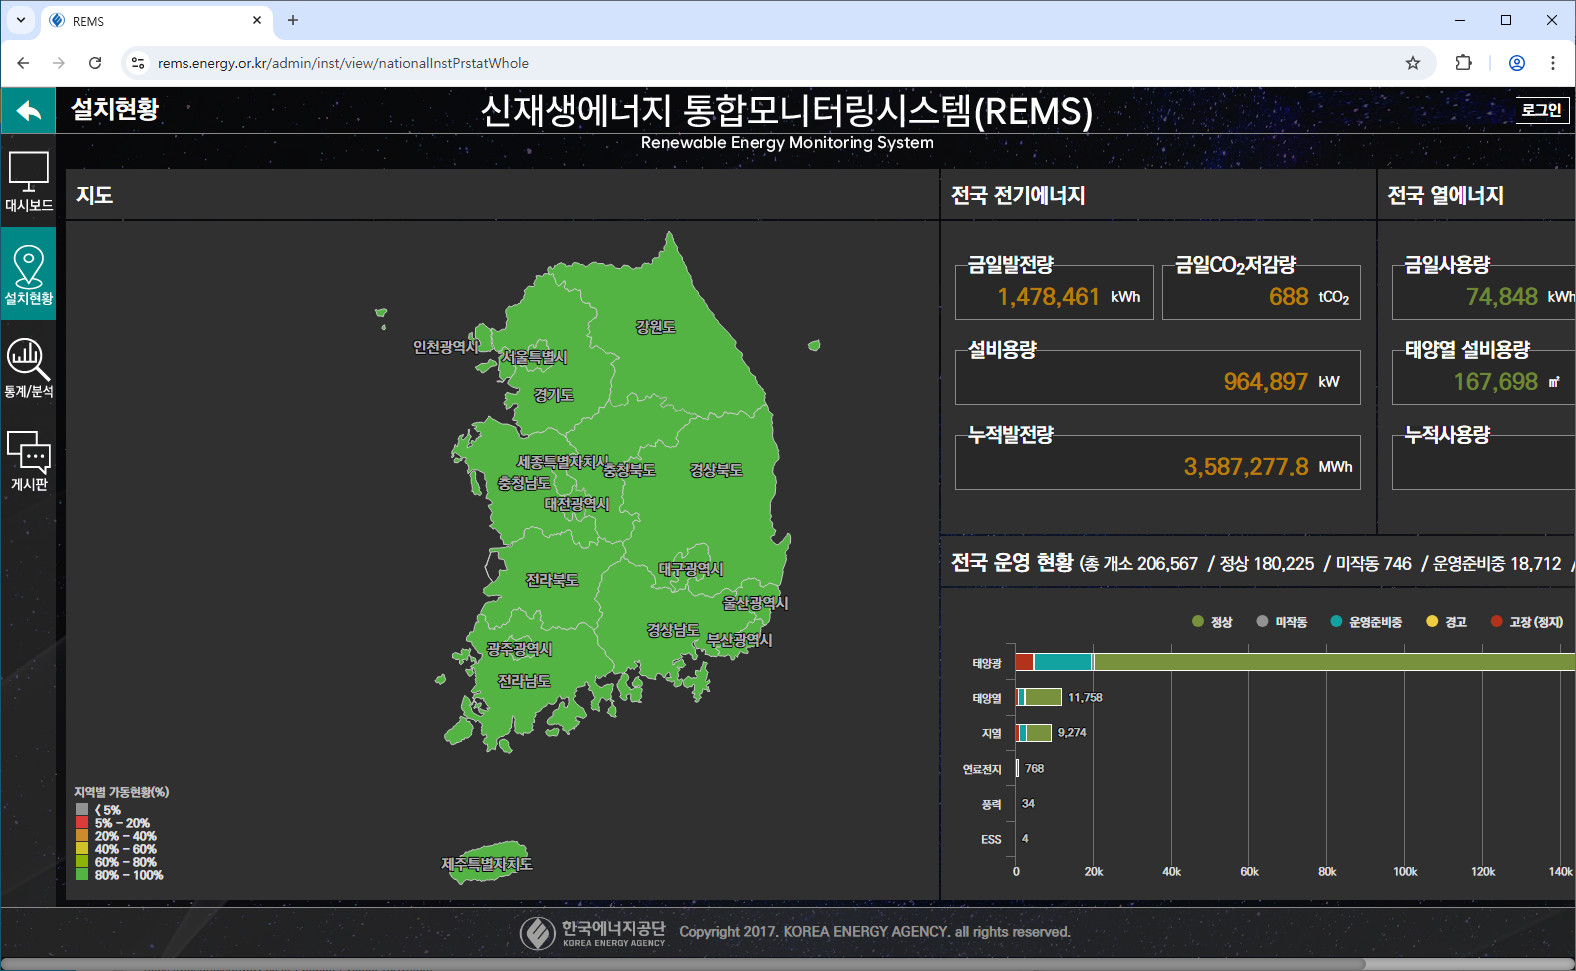Click the browser back navigation arrow
This screenshot has height=971, width=1576.
[23, 63]
